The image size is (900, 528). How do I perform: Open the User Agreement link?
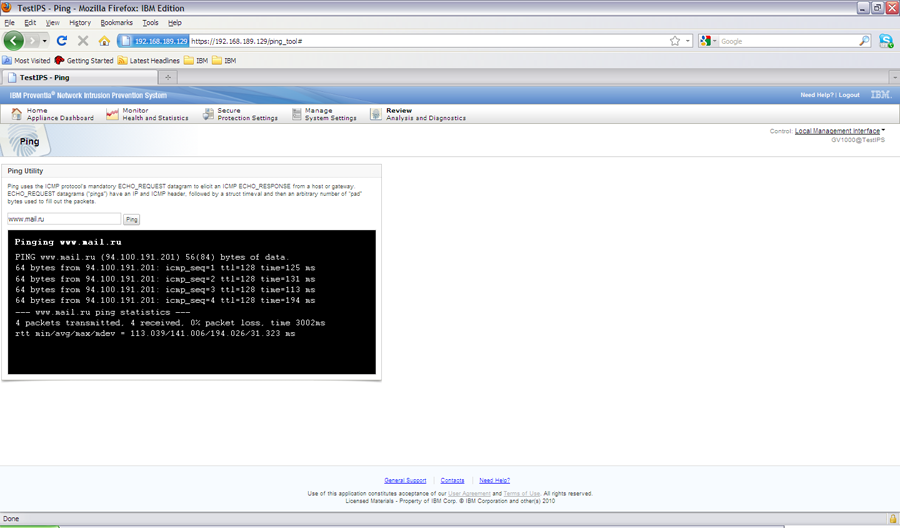click(x=469, y=494)
